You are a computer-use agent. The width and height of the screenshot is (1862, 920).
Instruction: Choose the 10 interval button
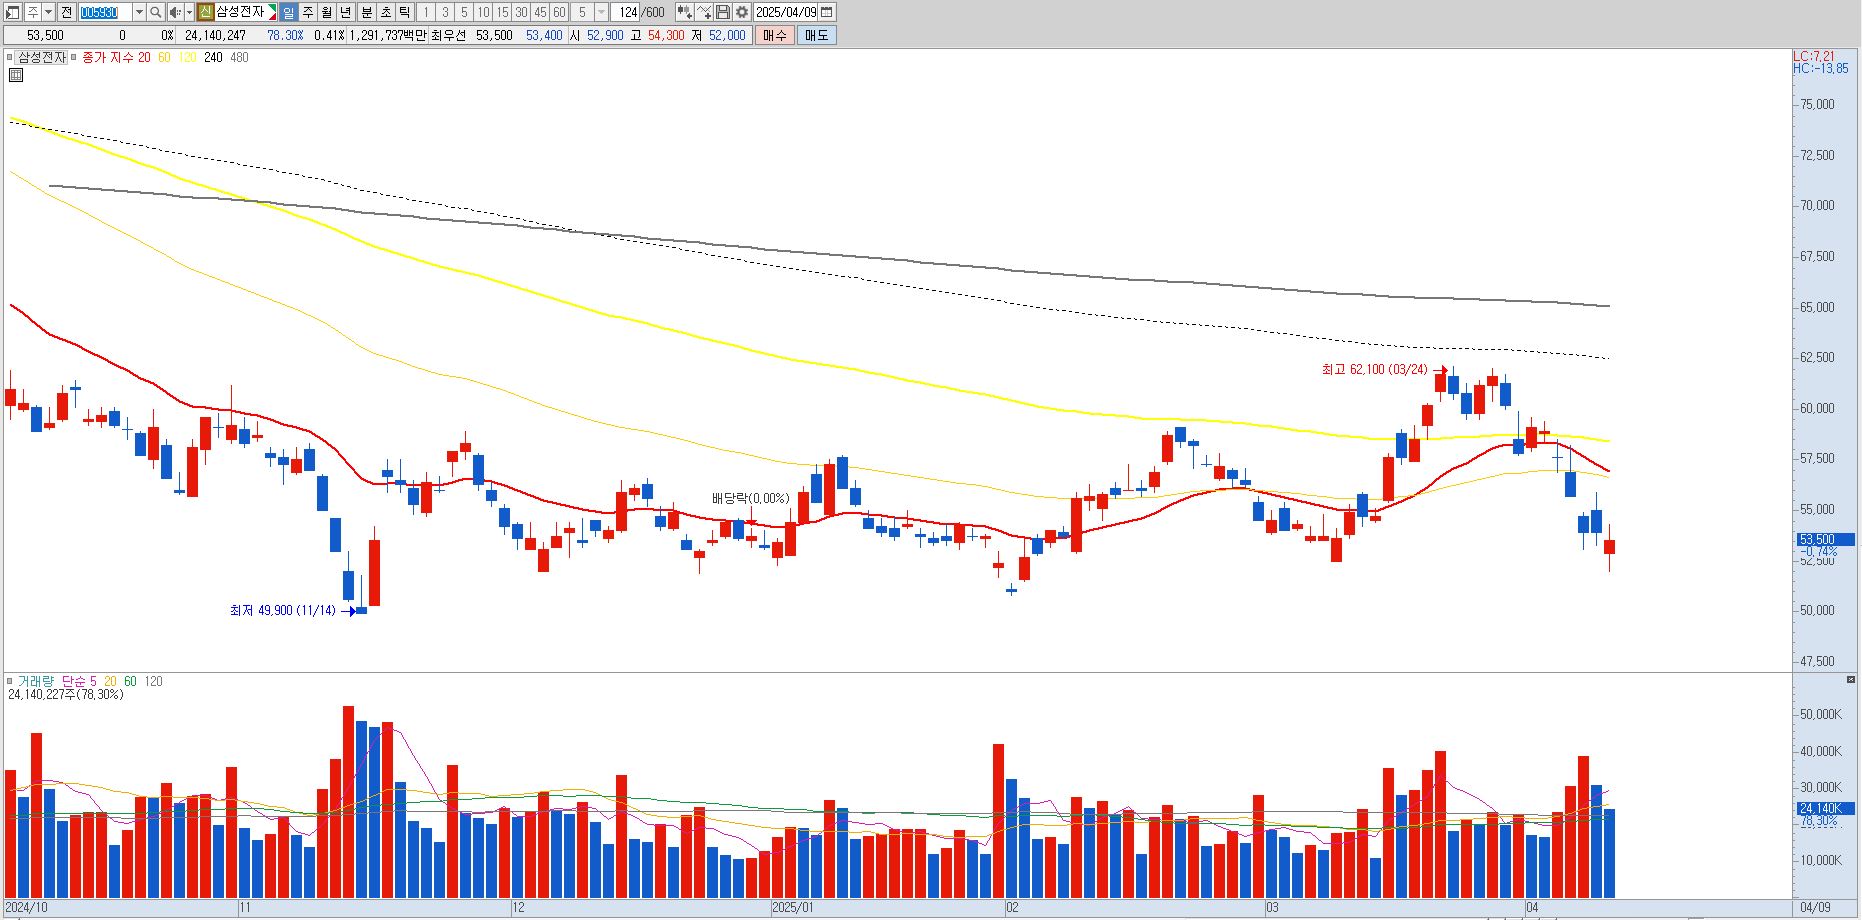point(483,12)
